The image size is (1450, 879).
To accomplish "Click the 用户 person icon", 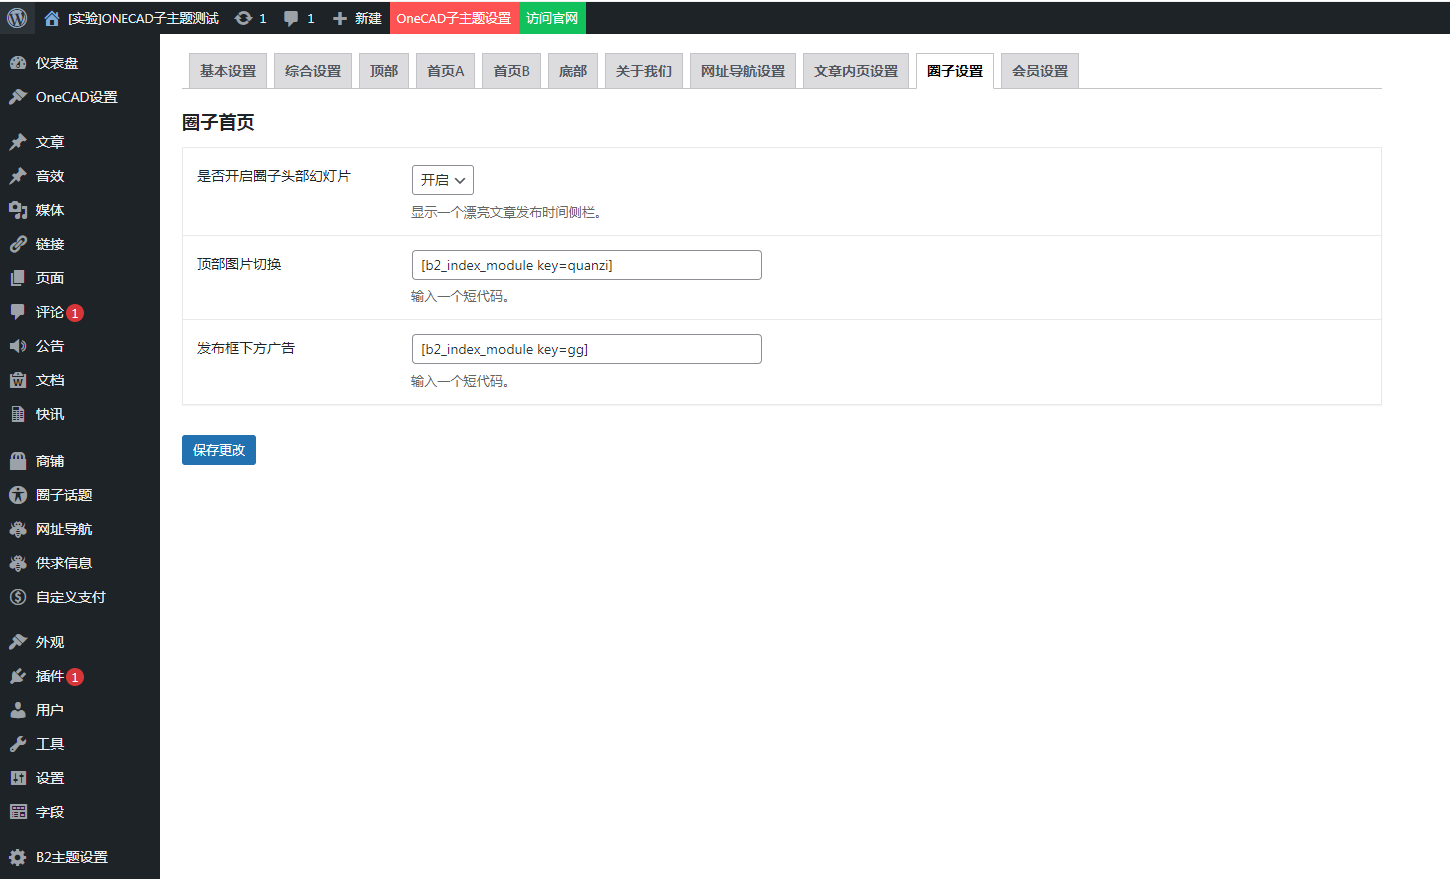I will [x=18, y=710].
